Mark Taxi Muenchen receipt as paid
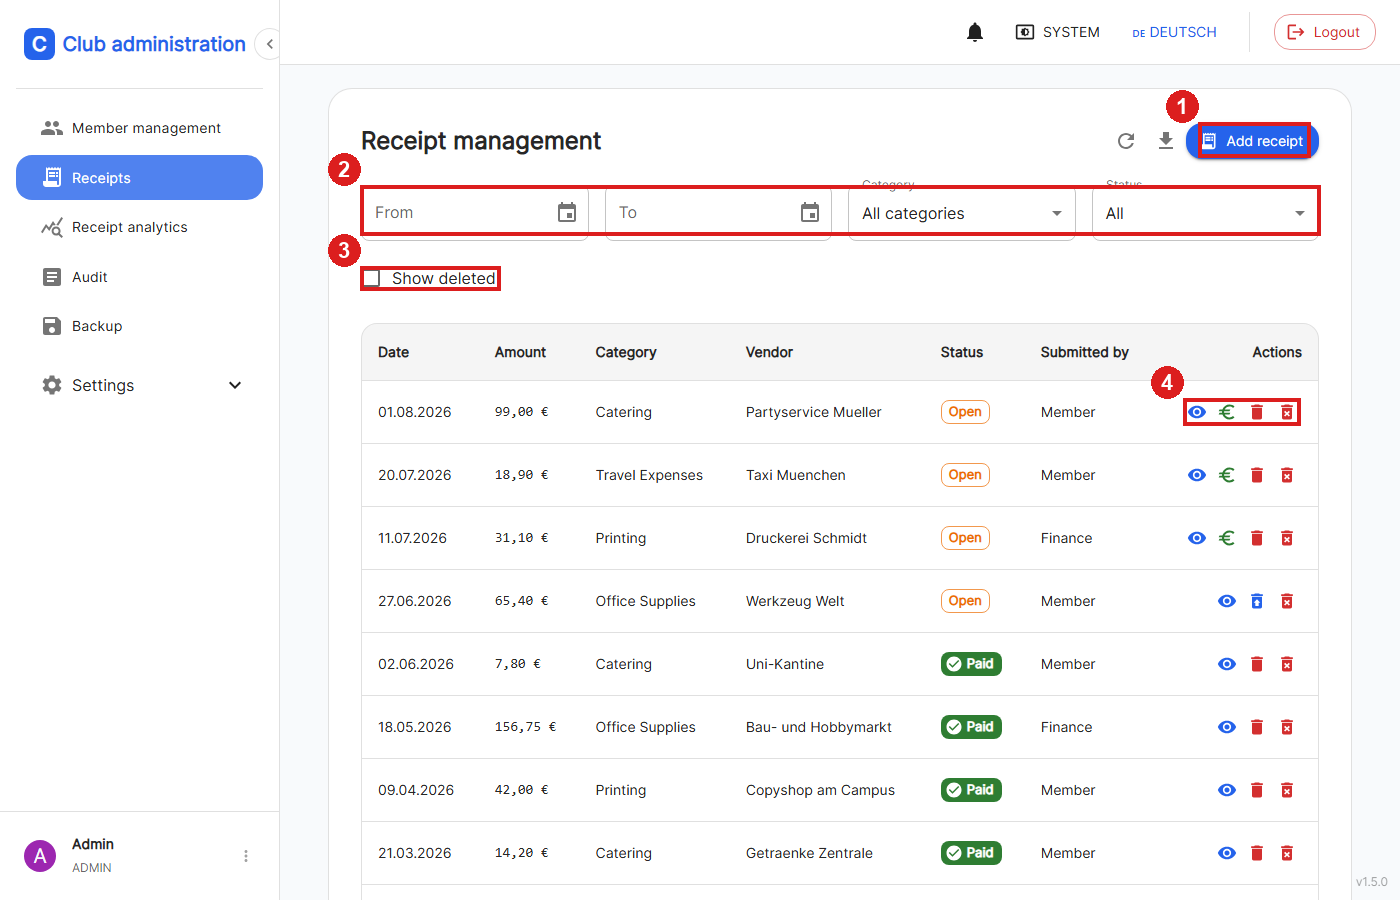This screenshot has height=900, width=1400. 1227,475
